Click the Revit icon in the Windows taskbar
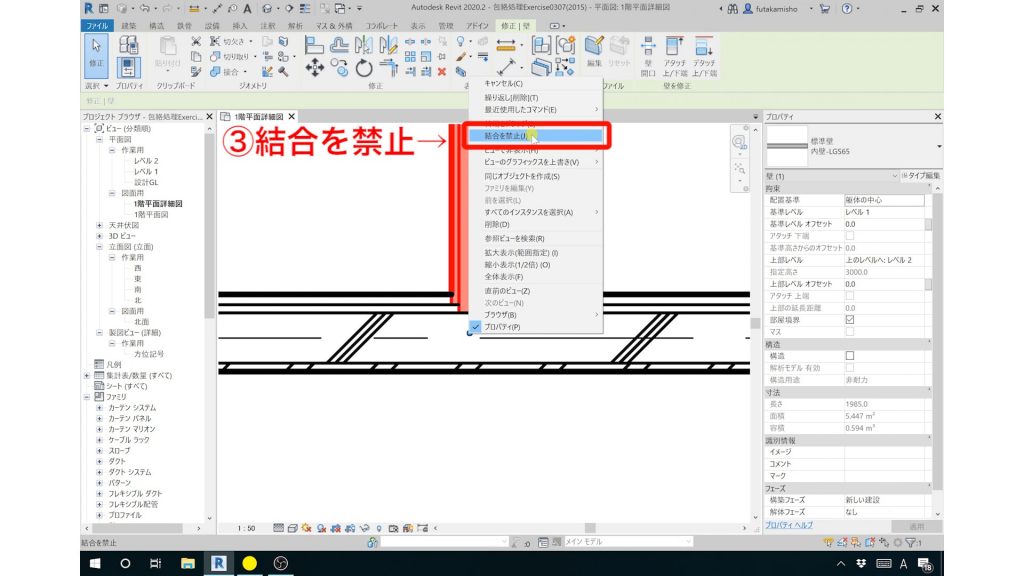This screenshot has height=576, width=1024. 218,563
